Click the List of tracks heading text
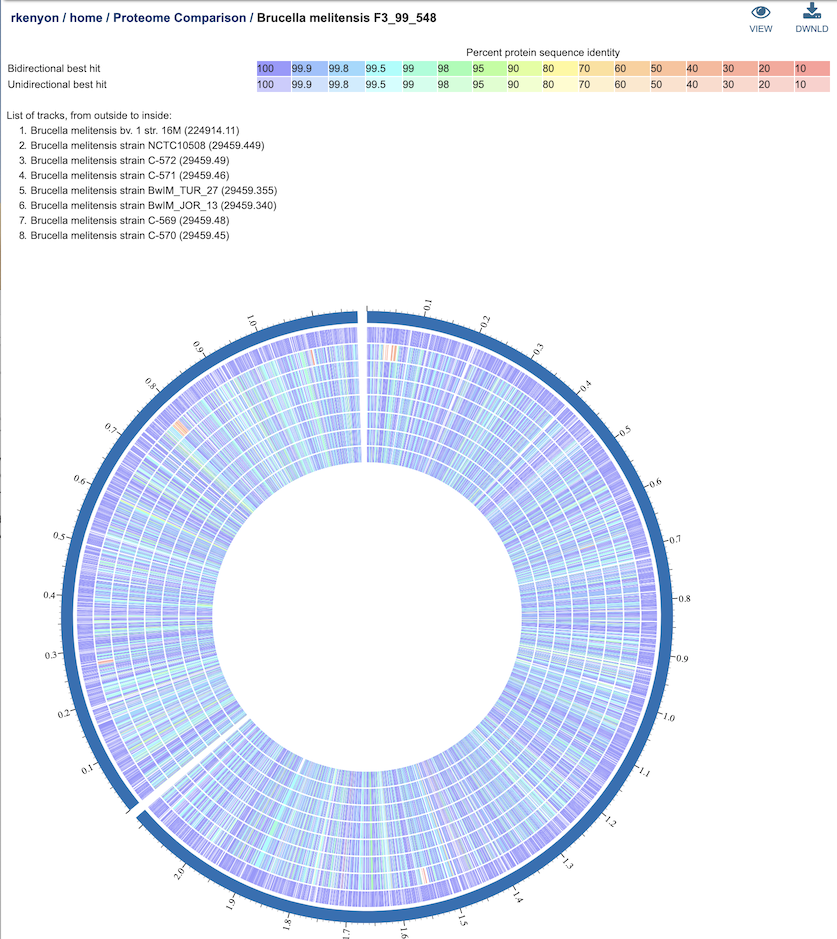Image resolution: width=837 pixels, height=939 pixels. pos(89,116)
